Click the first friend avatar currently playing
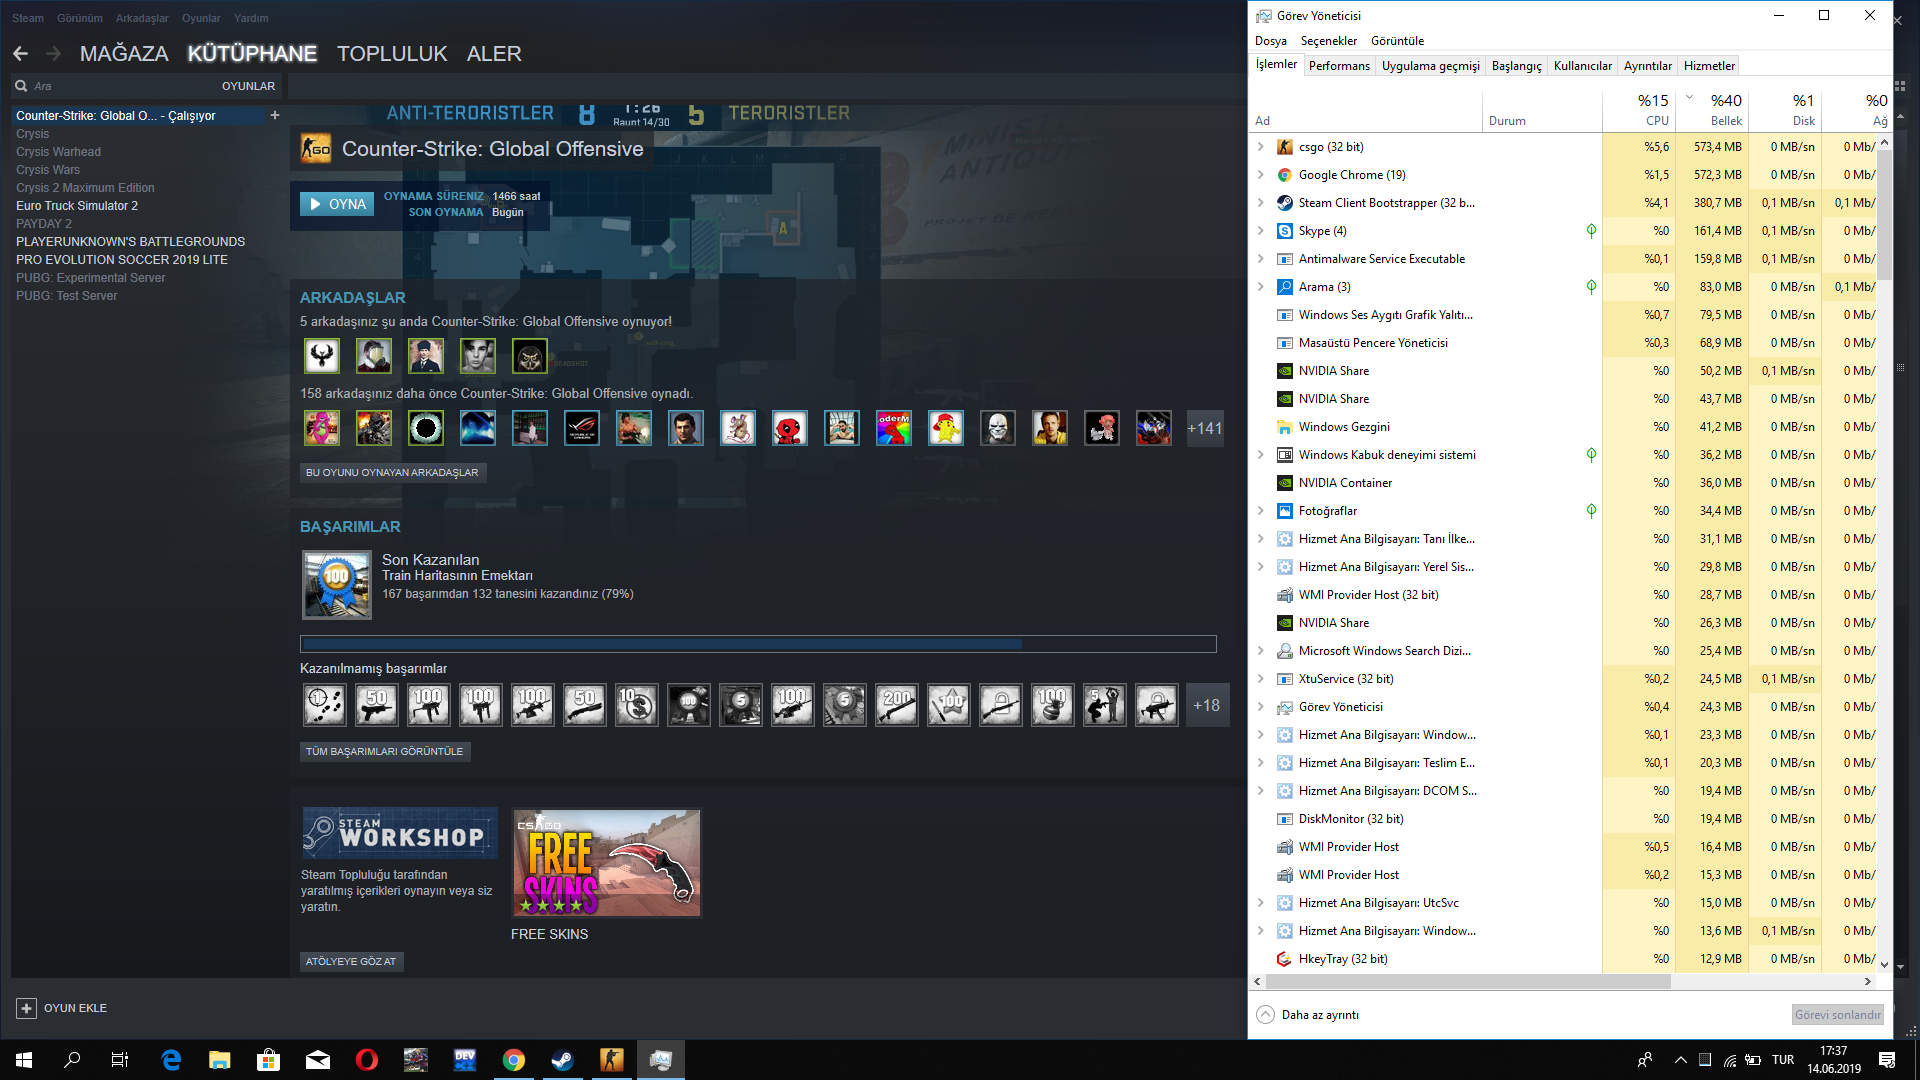 (x=322, y=355)
